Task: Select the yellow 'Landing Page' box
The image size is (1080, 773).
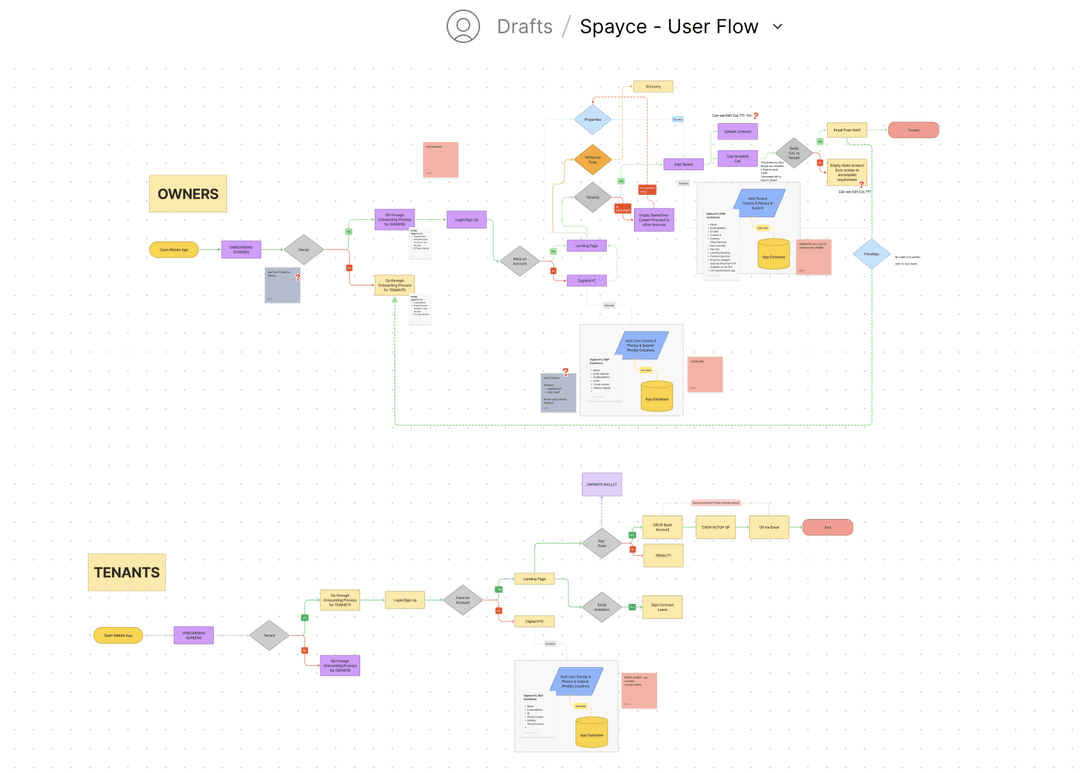Action: (534, 579)
